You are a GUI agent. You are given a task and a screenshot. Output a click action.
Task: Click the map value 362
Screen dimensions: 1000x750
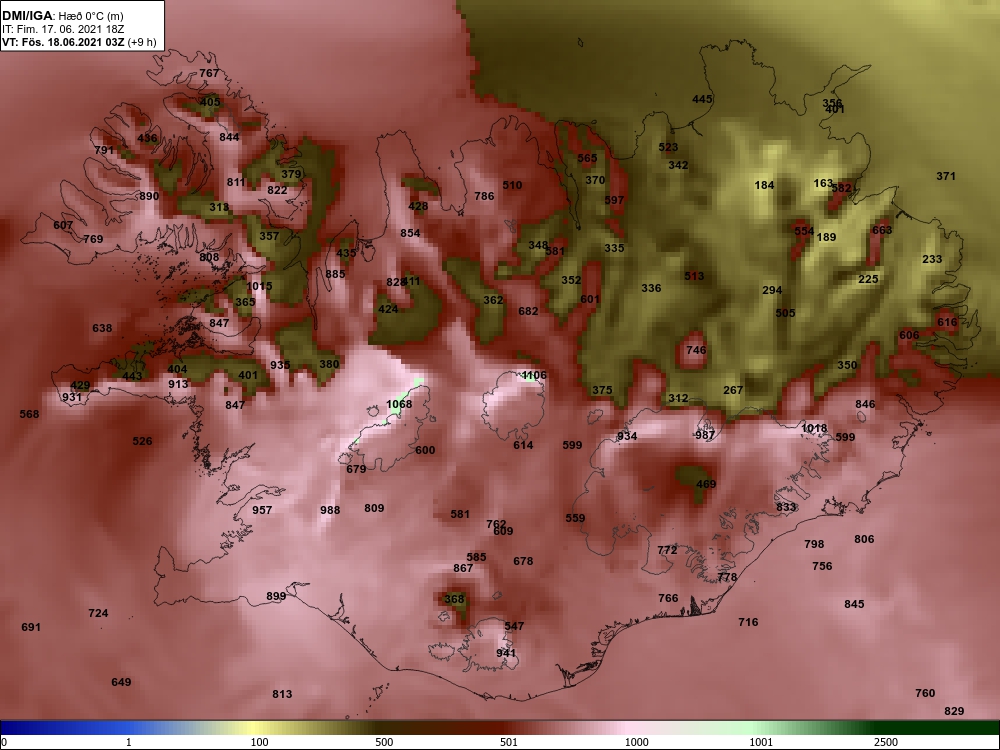493,300
